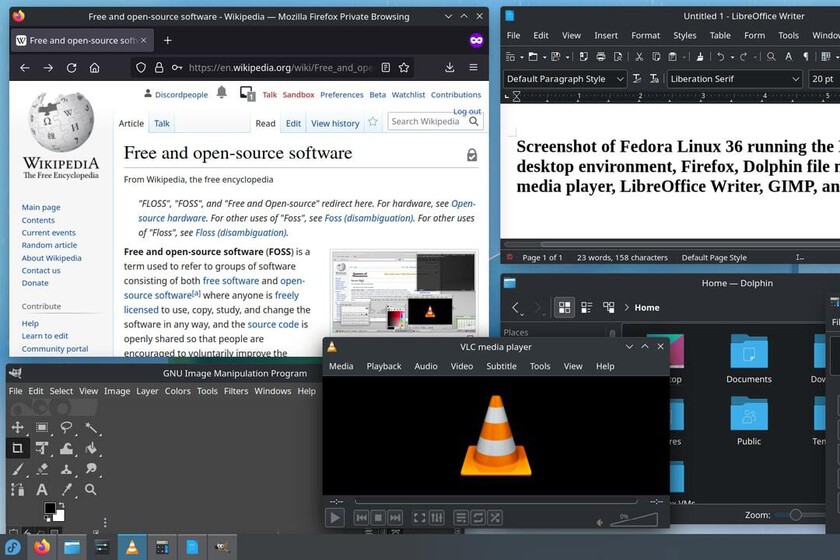The width and height of the screenshot is (840, 560).
Task: Bookmark page with Firefox star icon
Action: click(x=404, y=68)
